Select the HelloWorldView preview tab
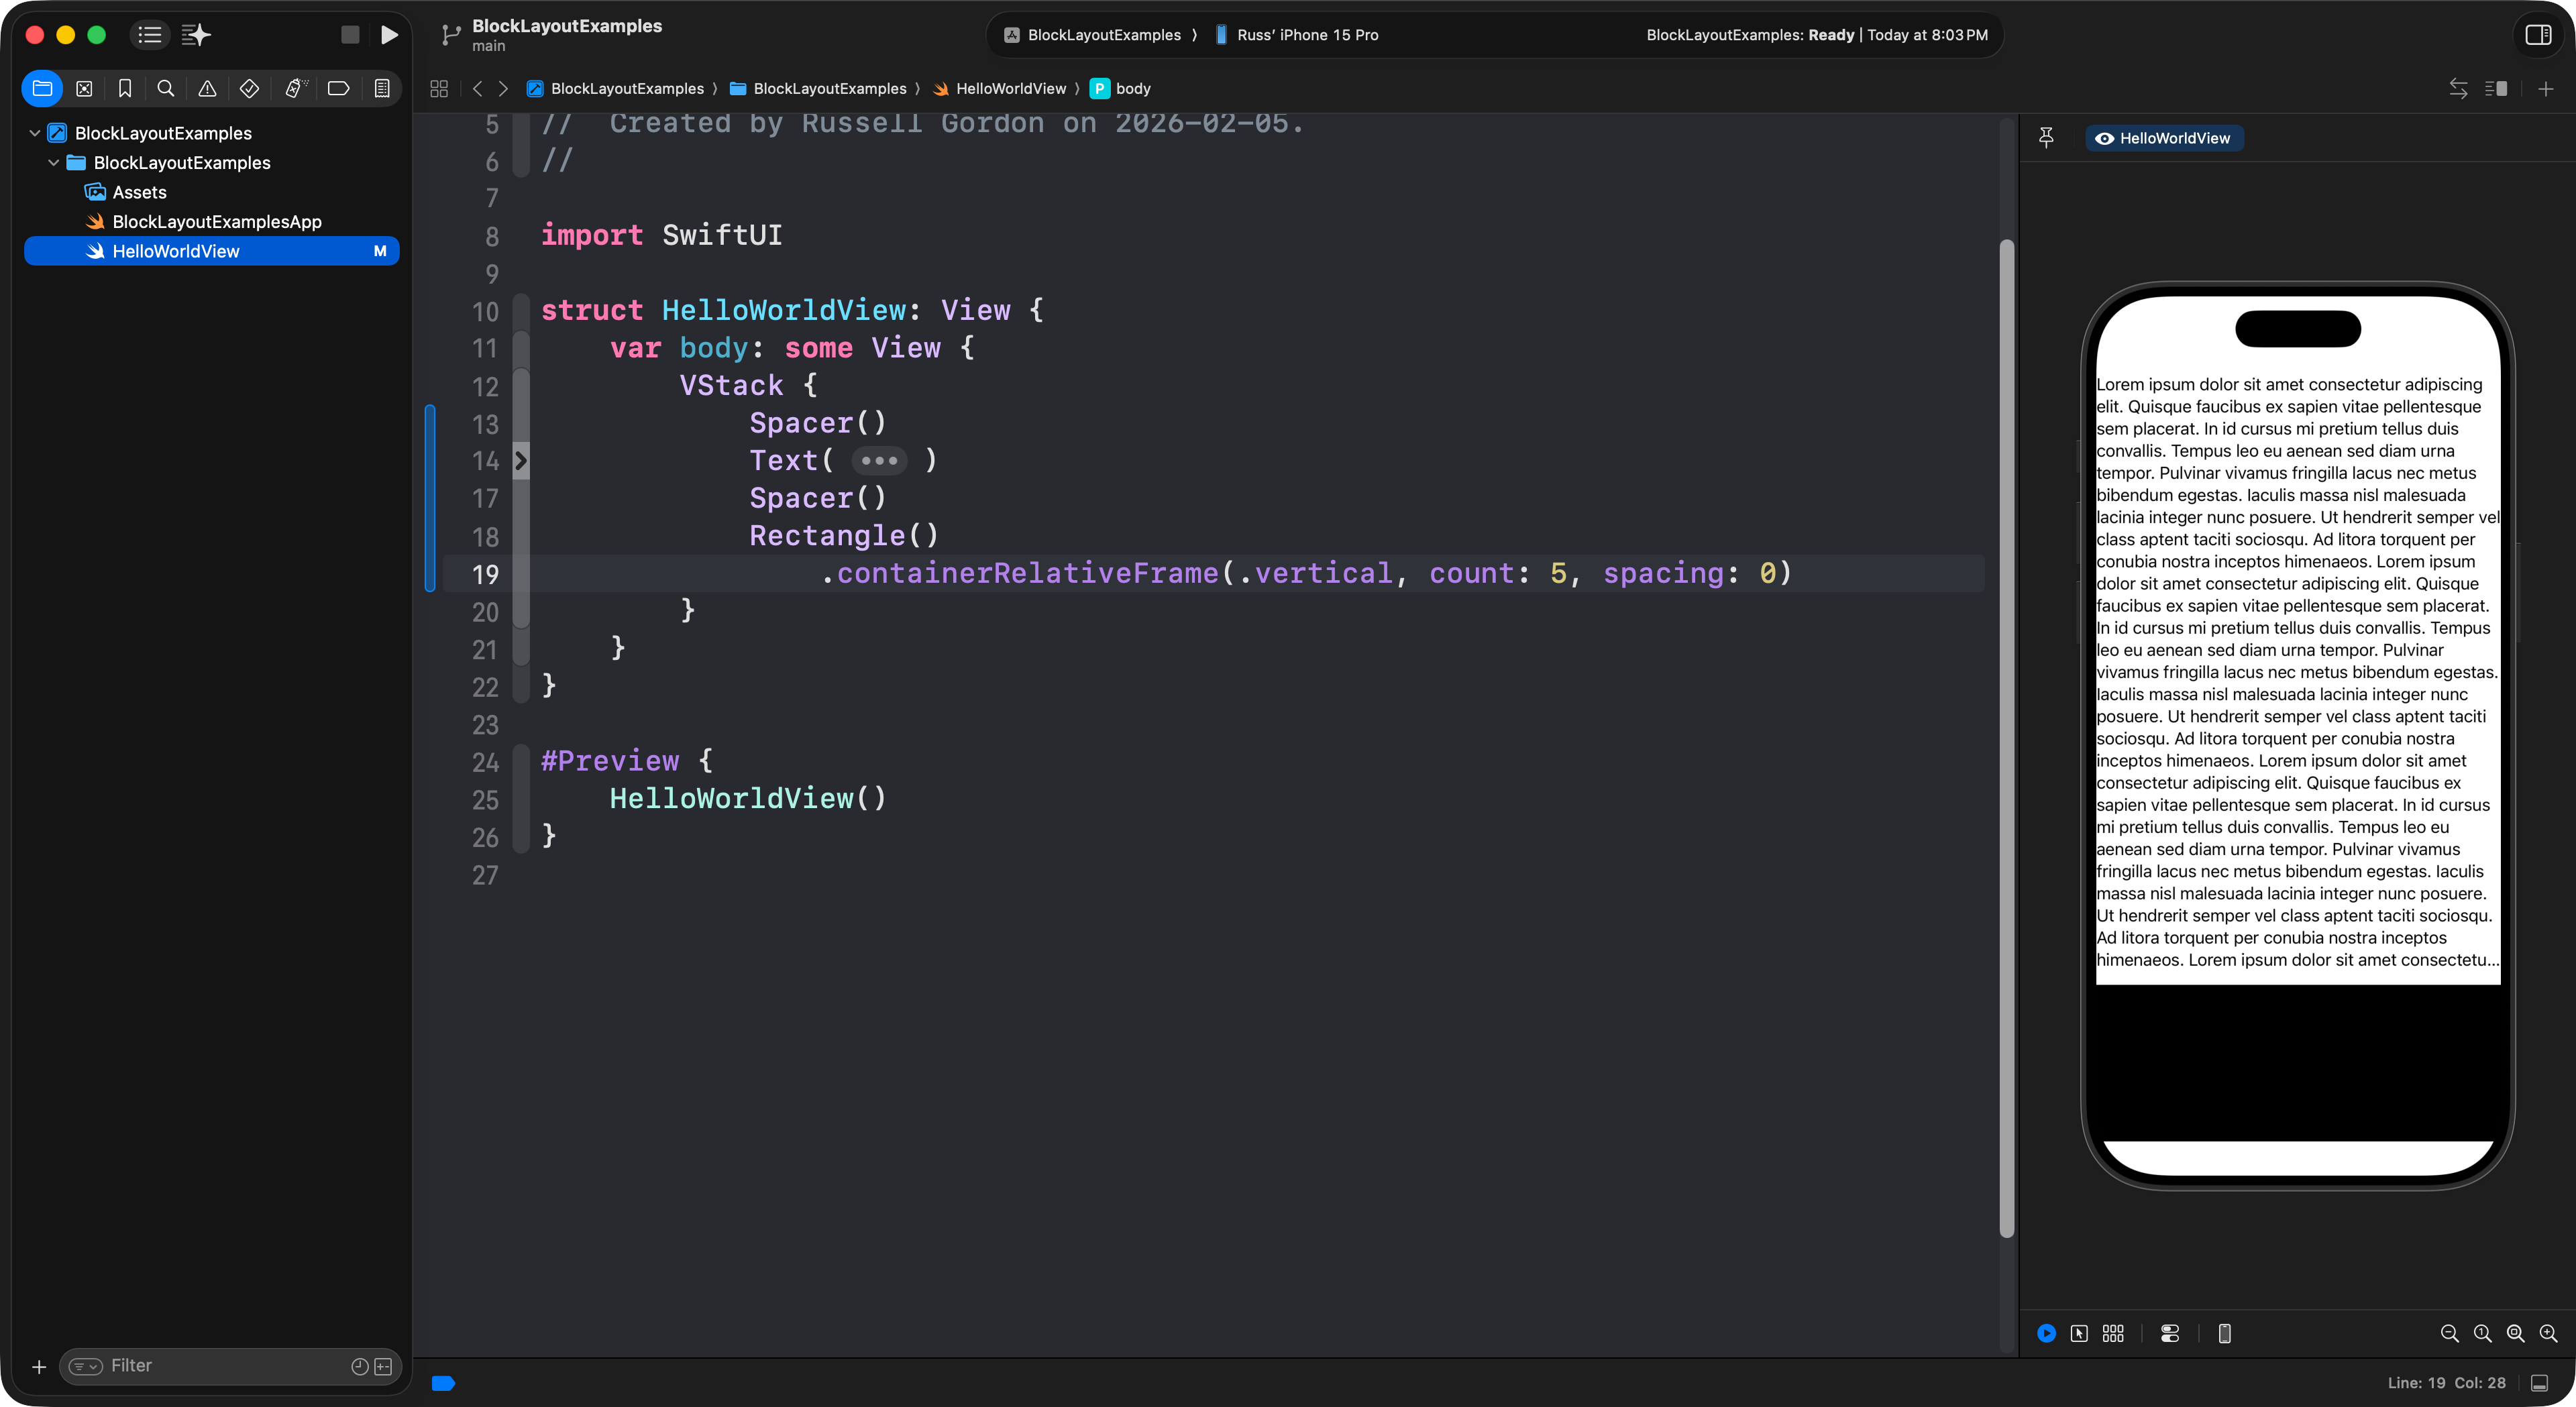The width and height of the screenshot is (2576, 1407). point(2164,138)
